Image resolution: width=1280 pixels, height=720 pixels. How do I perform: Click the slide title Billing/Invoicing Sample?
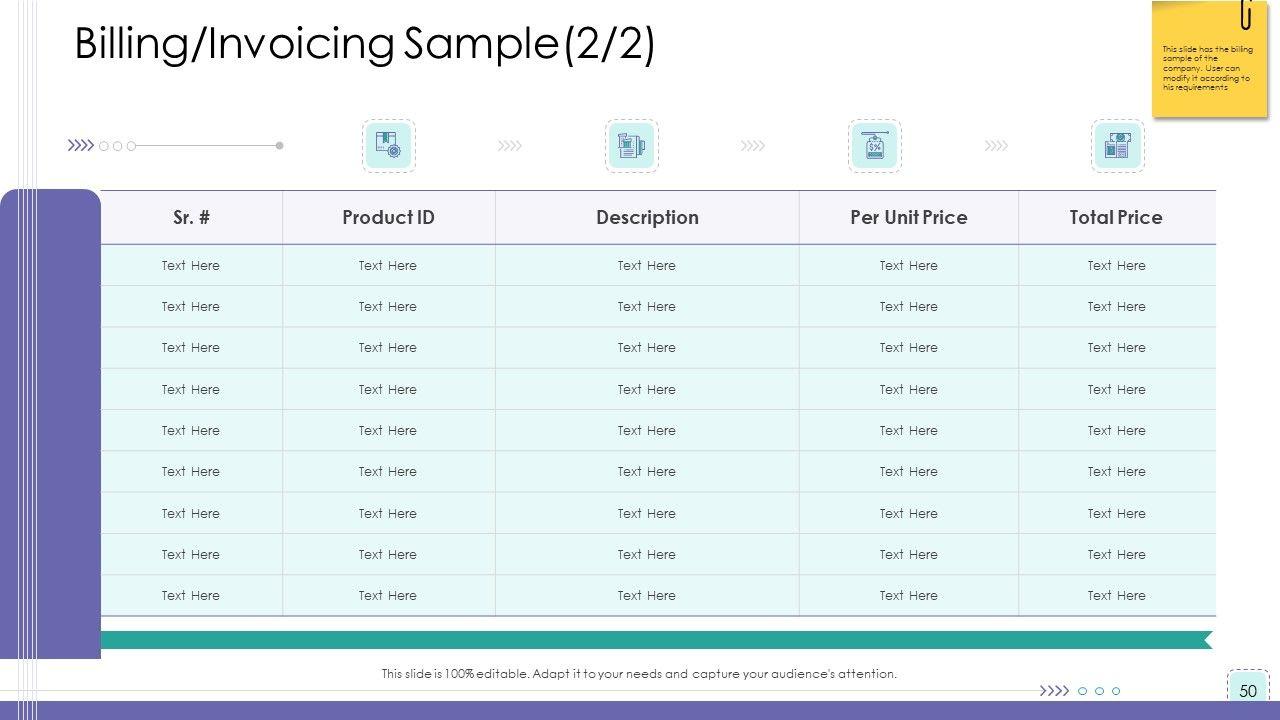tap(365, 45)
